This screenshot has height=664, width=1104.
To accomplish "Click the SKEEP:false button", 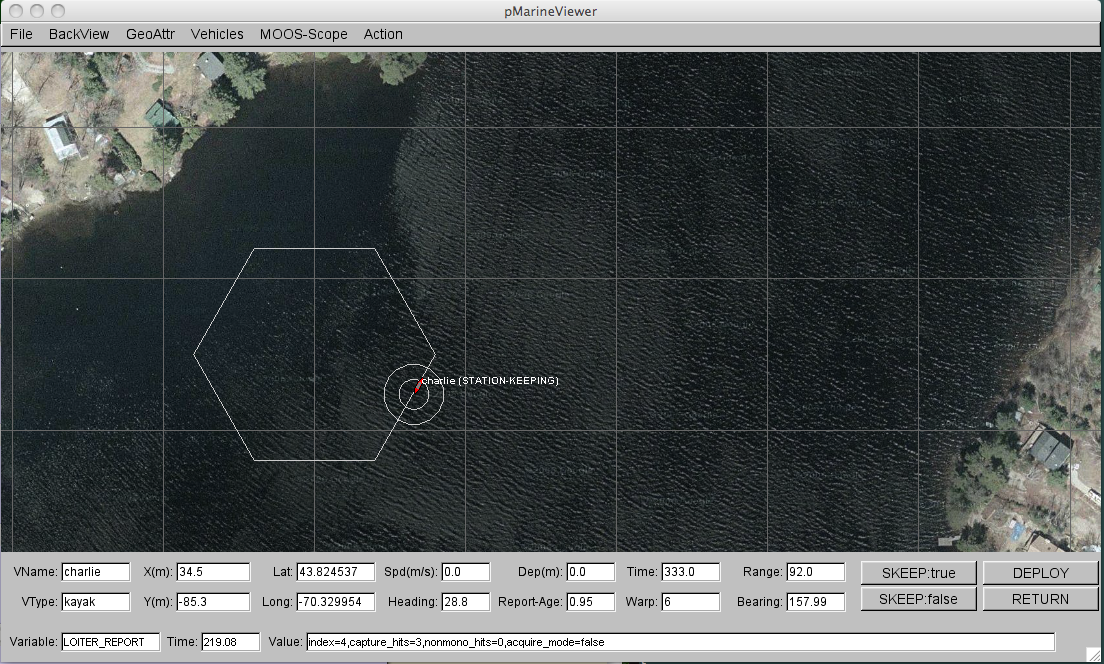I will (x=918, y=599).
